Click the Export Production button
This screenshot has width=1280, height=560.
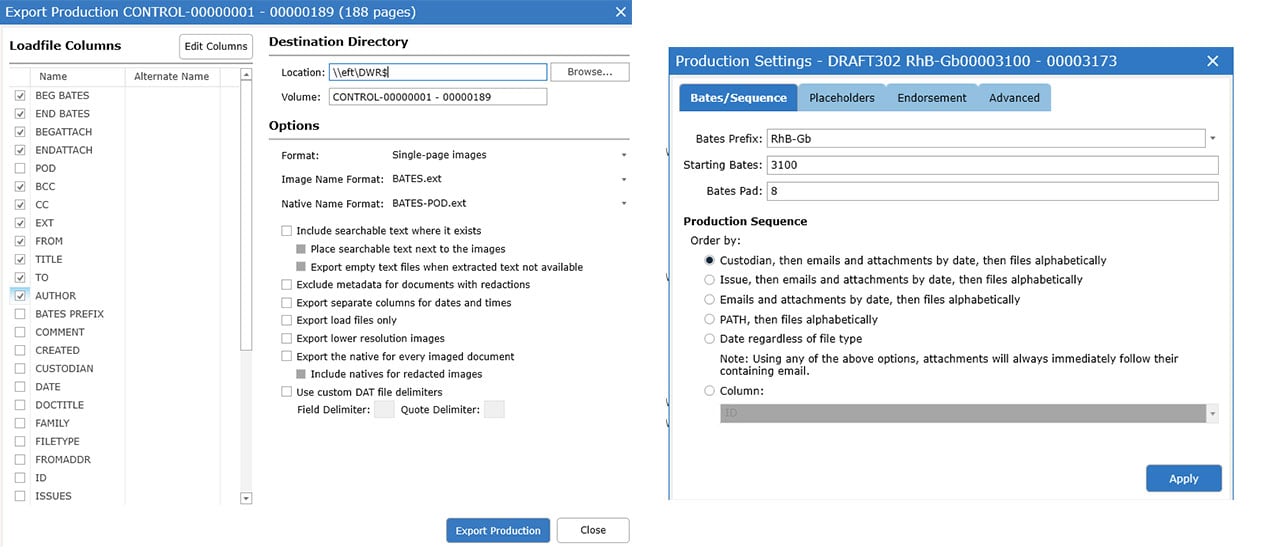tap(497, 530)
